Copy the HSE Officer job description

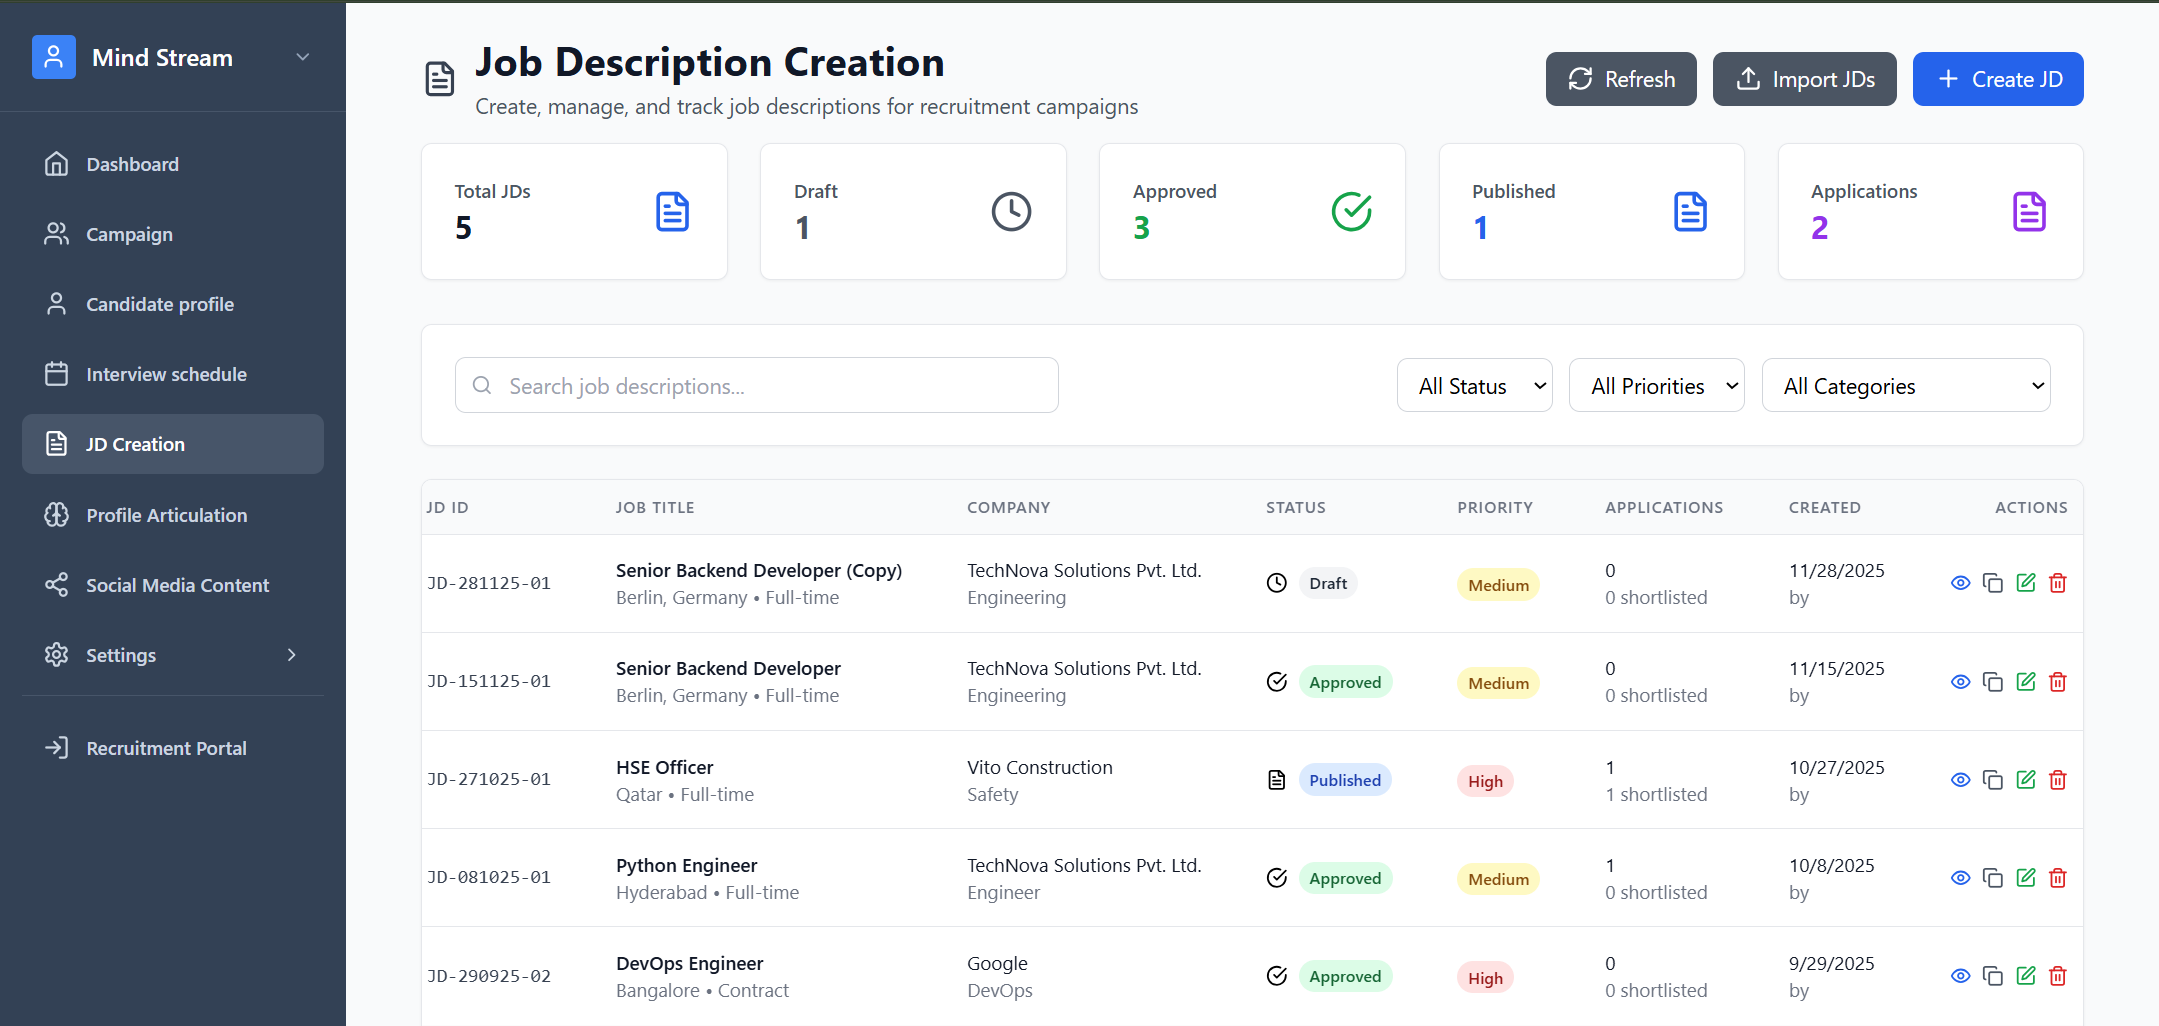click(x=1993, y=780)
